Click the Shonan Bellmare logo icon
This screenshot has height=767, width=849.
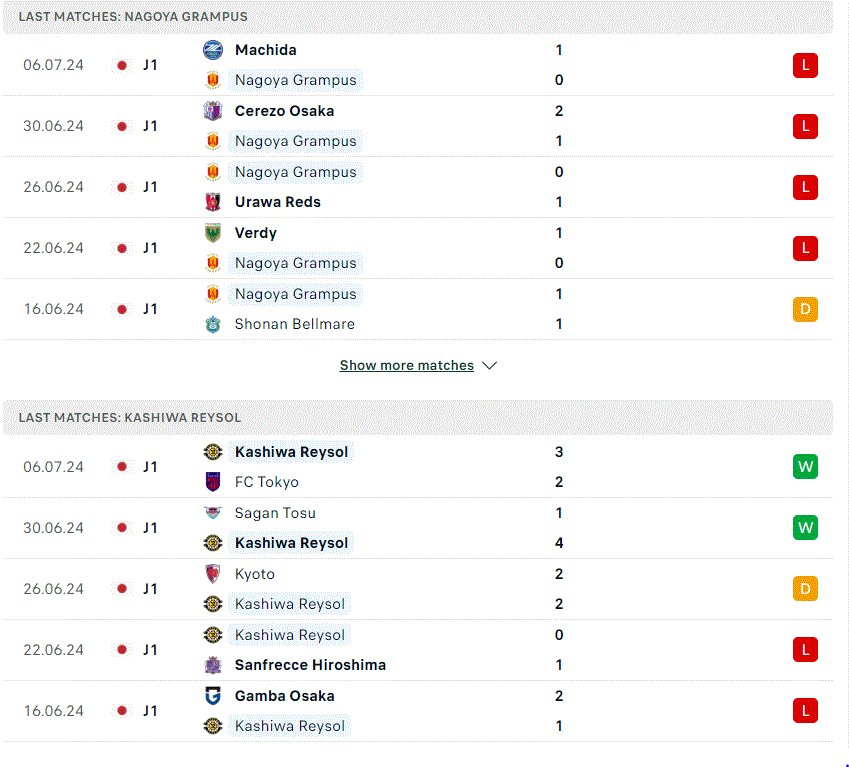click(212, 324)
